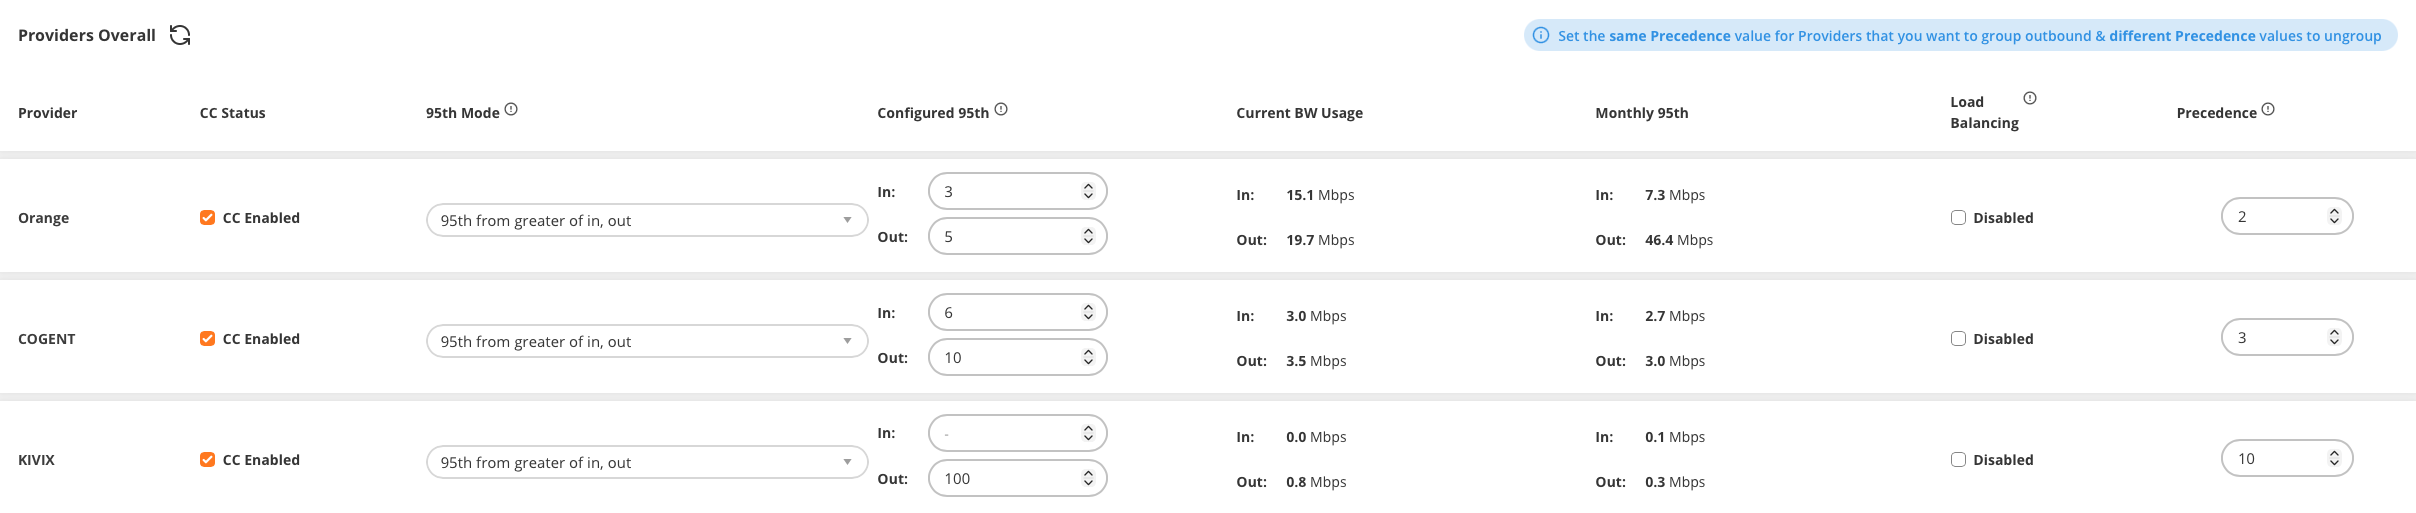Click the KIVIX Configured 95th In field

pyautogui.click(x=1005, y=434)
